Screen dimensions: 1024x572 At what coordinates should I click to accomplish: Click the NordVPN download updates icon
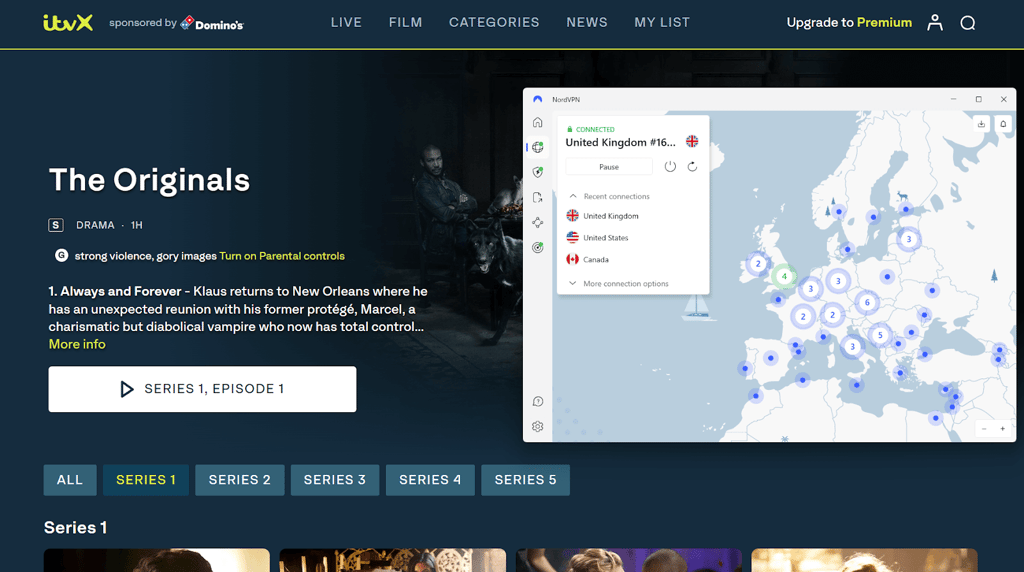981,124
